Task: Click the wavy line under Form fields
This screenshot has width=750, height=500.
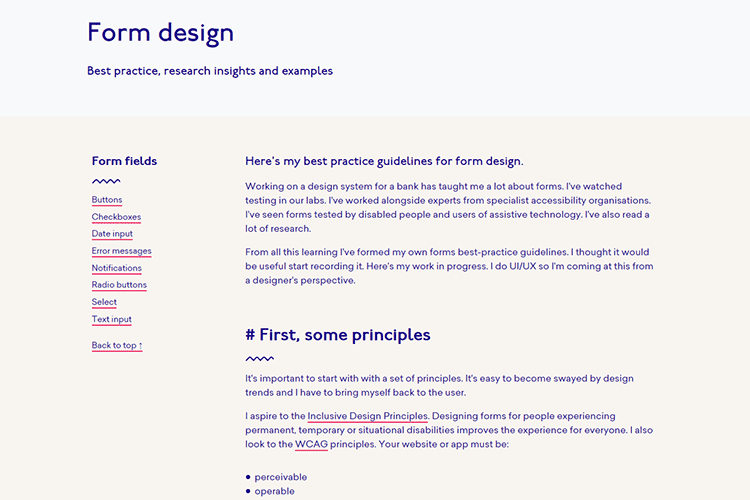Action: (x=106, y=182)
